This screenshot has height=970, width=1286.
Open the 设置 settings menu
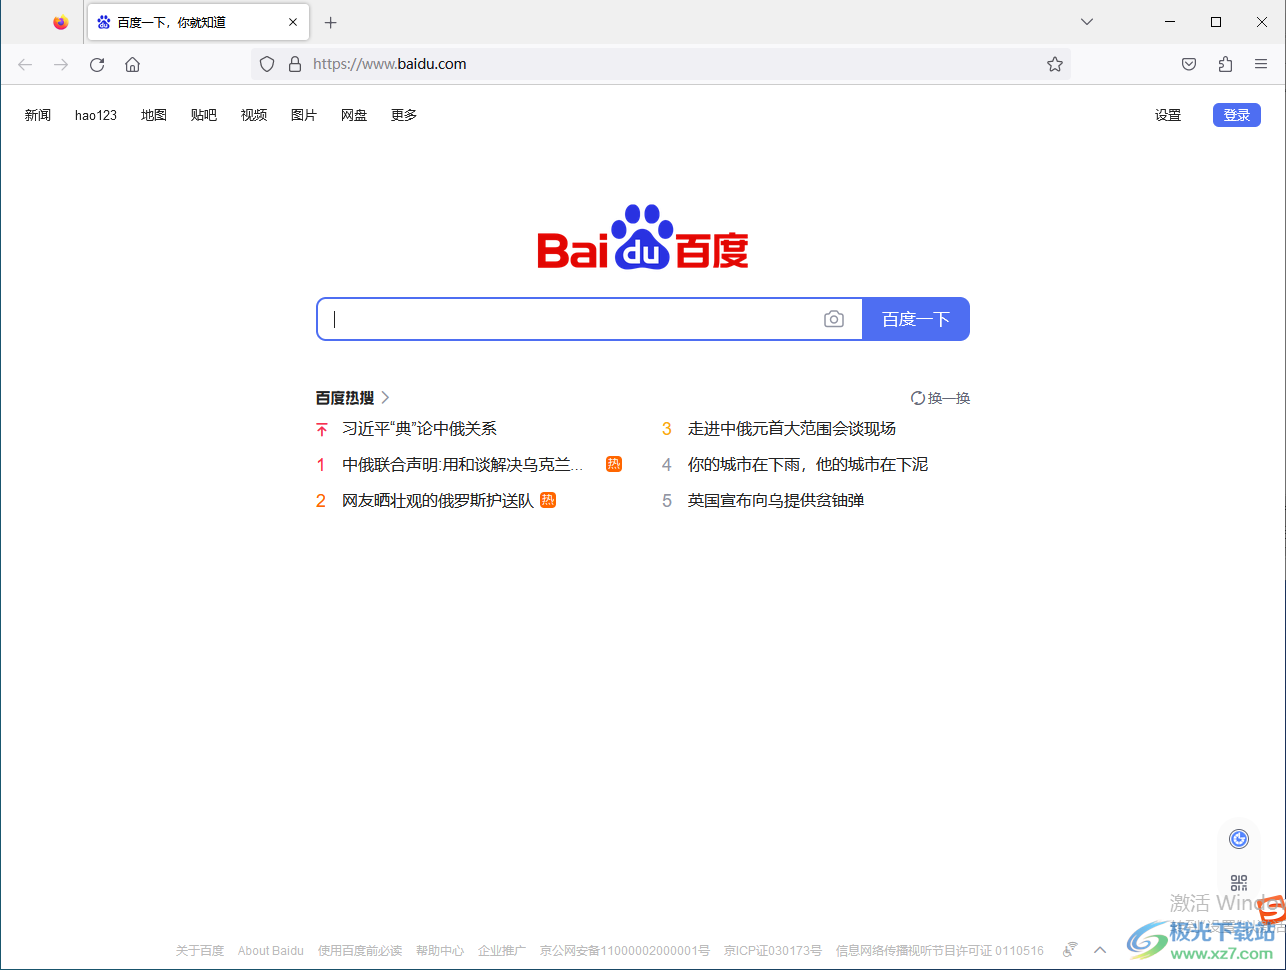pyautogui.click(x=1168, y=115)
